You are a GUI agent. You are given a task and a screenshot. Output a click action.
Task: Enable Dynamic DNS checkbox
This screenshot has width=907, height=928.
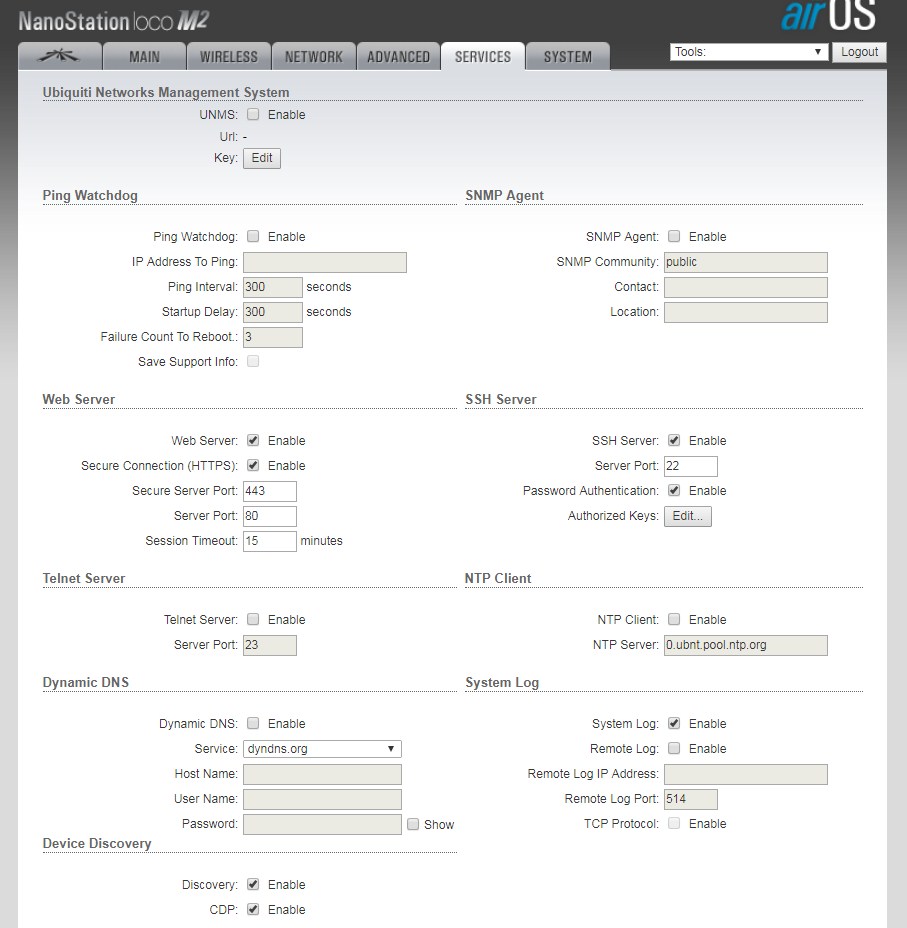[253, 723]
